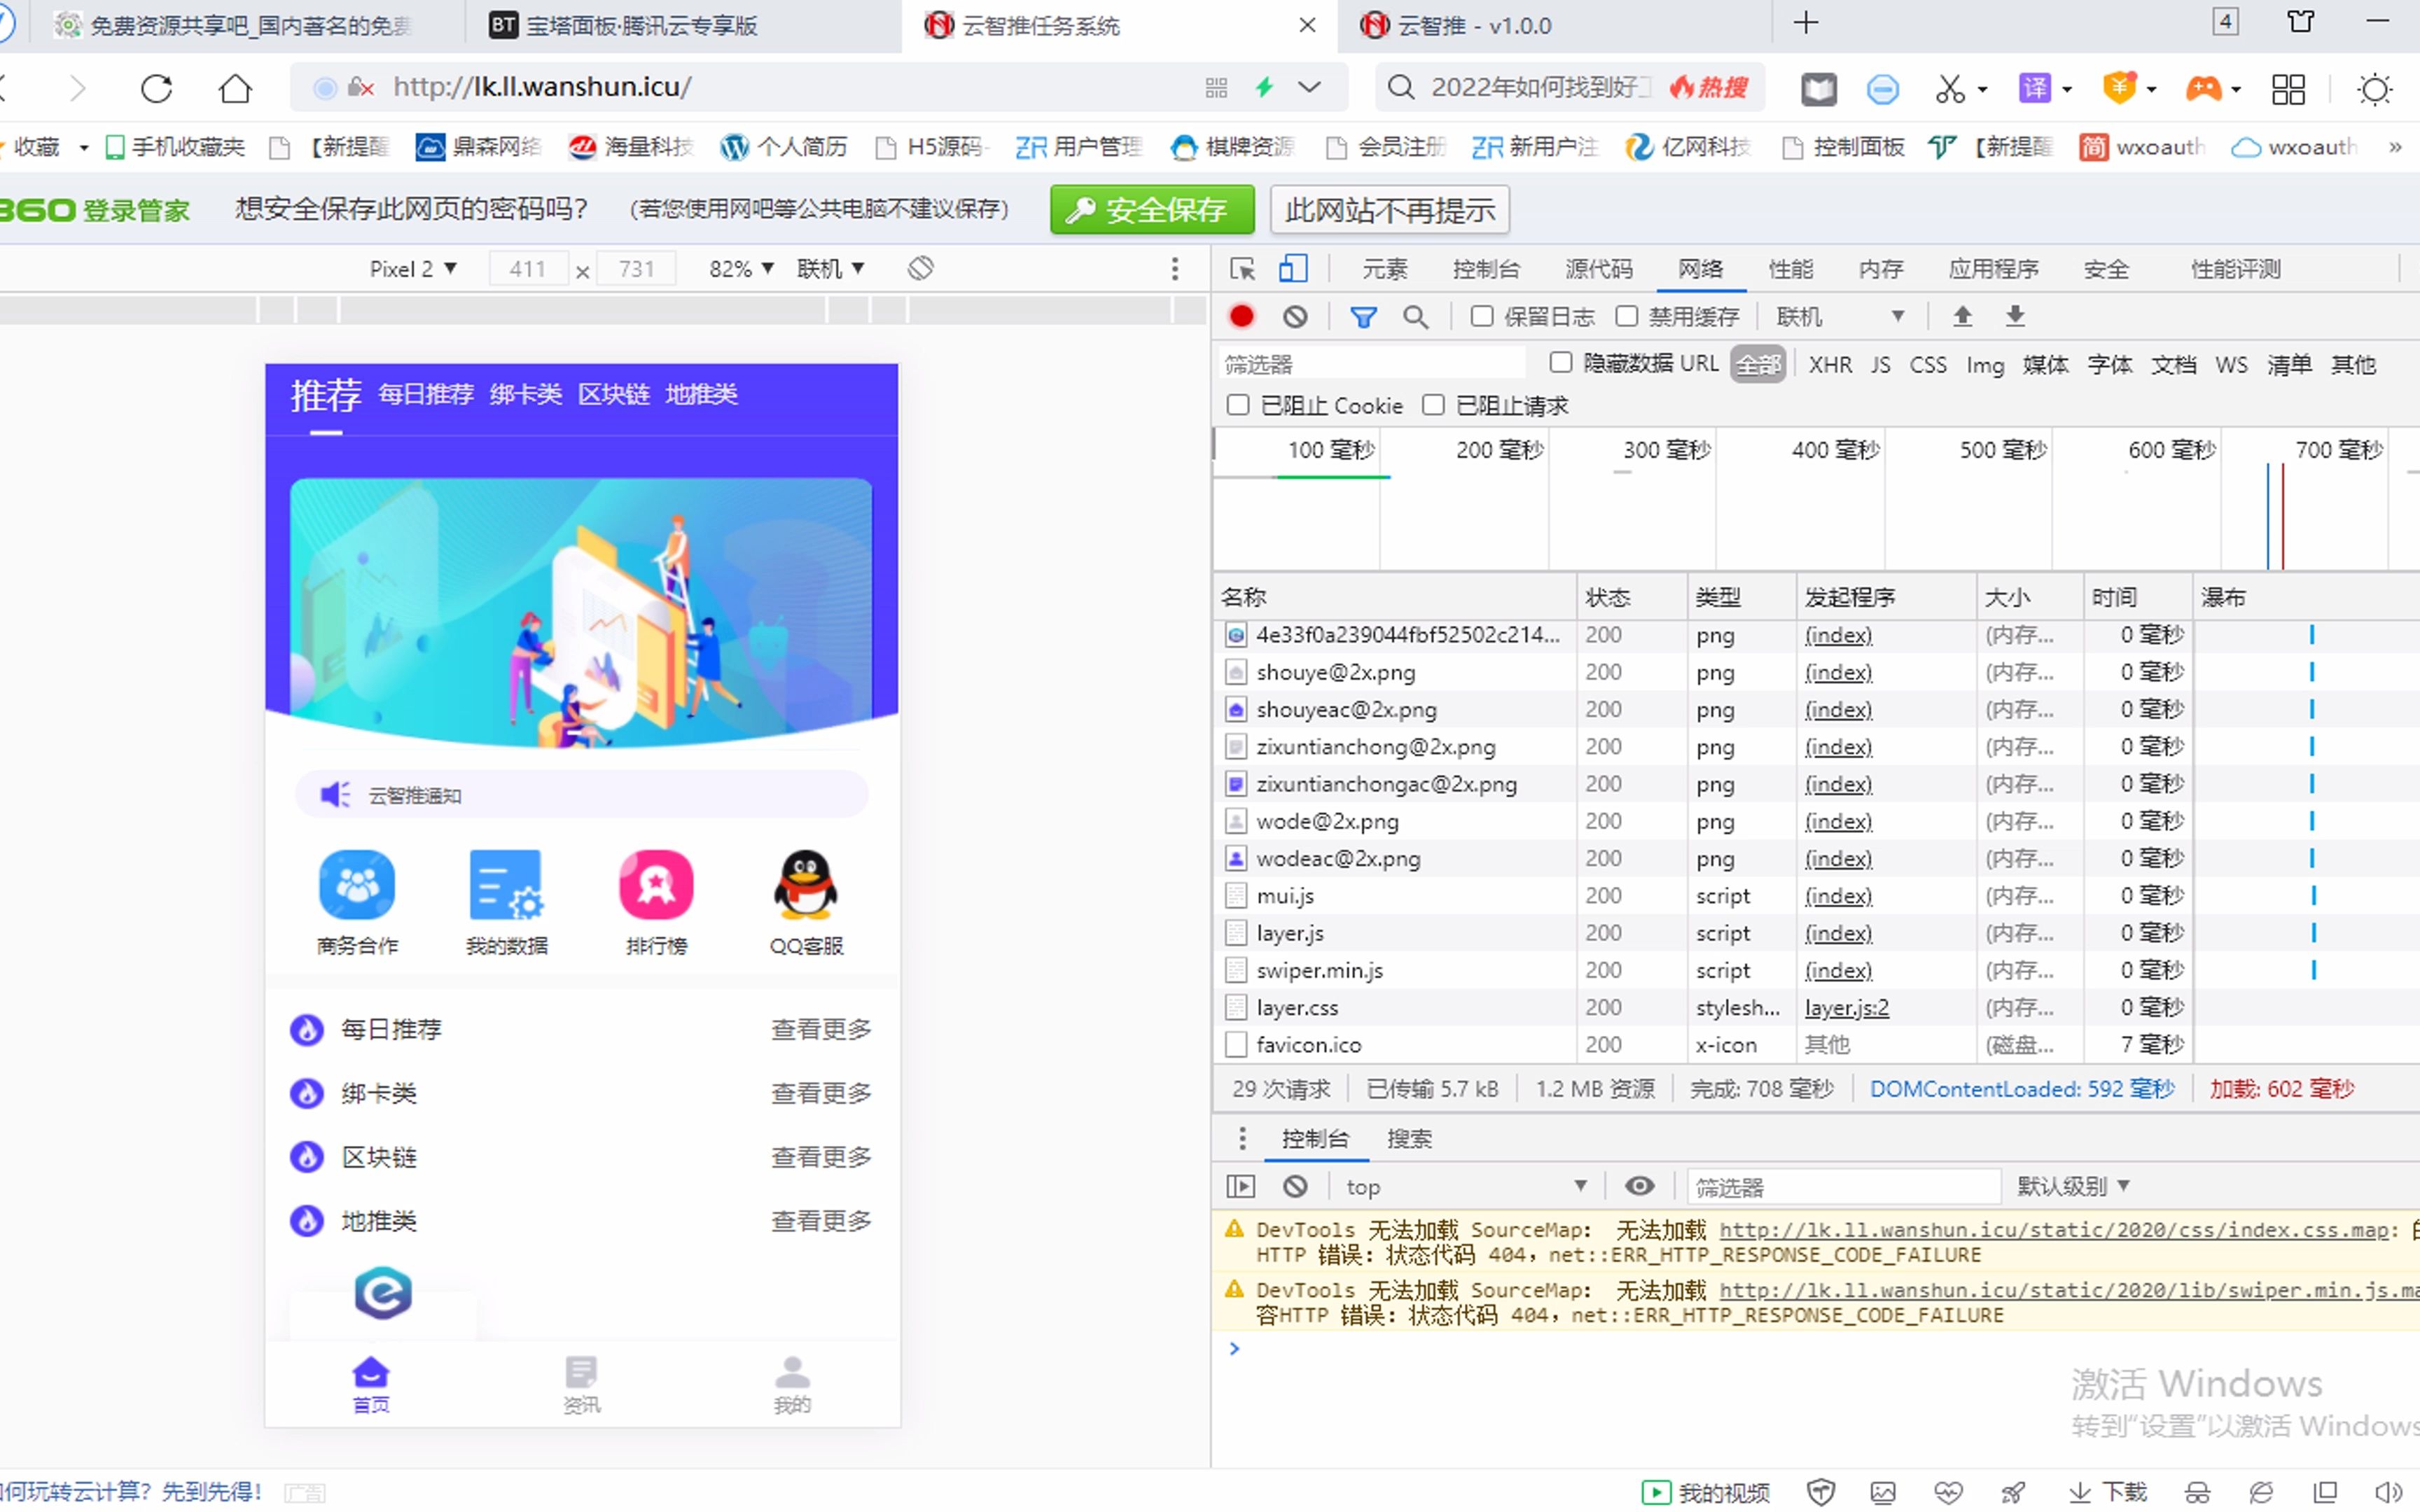Click the device width 411 field
Viewport: 2420px width, 1512px height.
(528, 268)
